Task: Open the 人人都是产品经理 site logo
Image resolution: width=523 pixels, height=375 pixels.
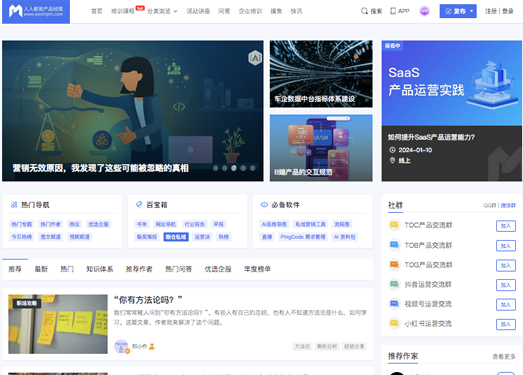Action: tap(36, 12)
